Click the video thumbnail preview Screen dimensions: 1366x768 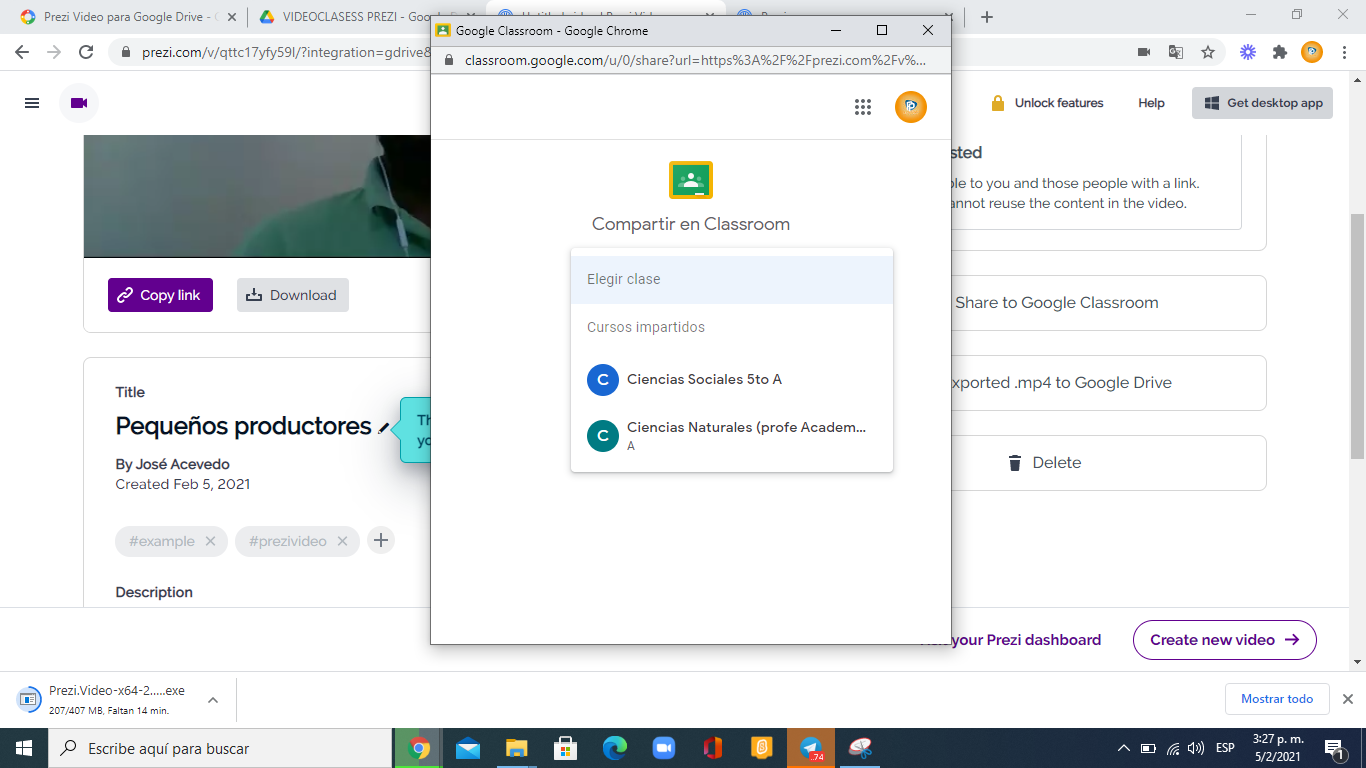(x=258, y=196)
